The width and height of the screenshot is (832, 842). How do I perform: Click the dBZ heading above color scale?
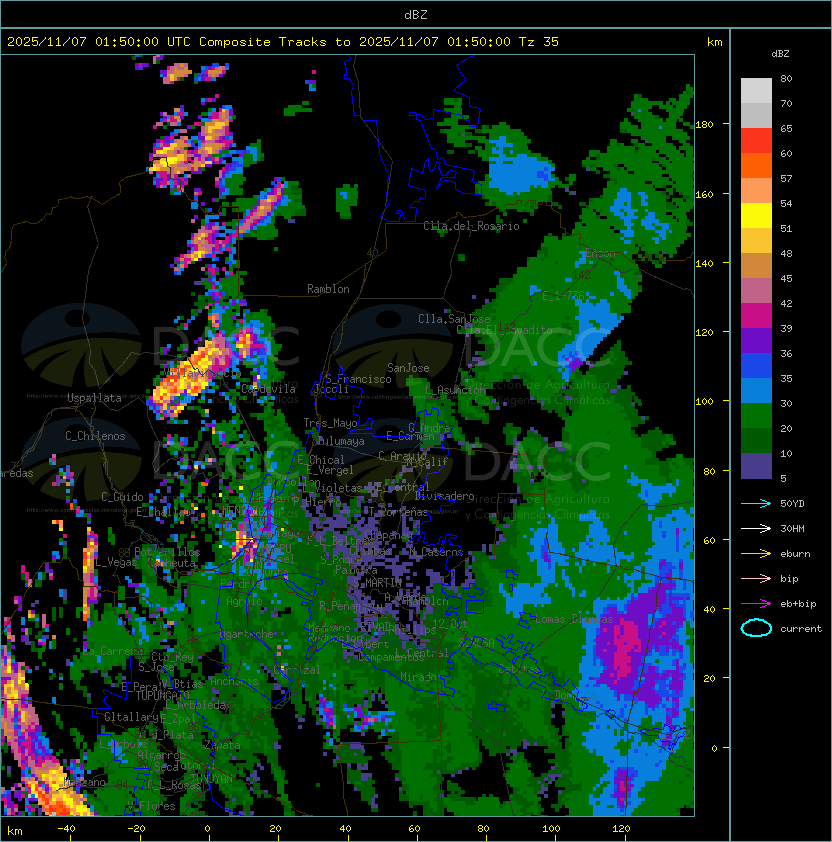[x=780, y=54]
